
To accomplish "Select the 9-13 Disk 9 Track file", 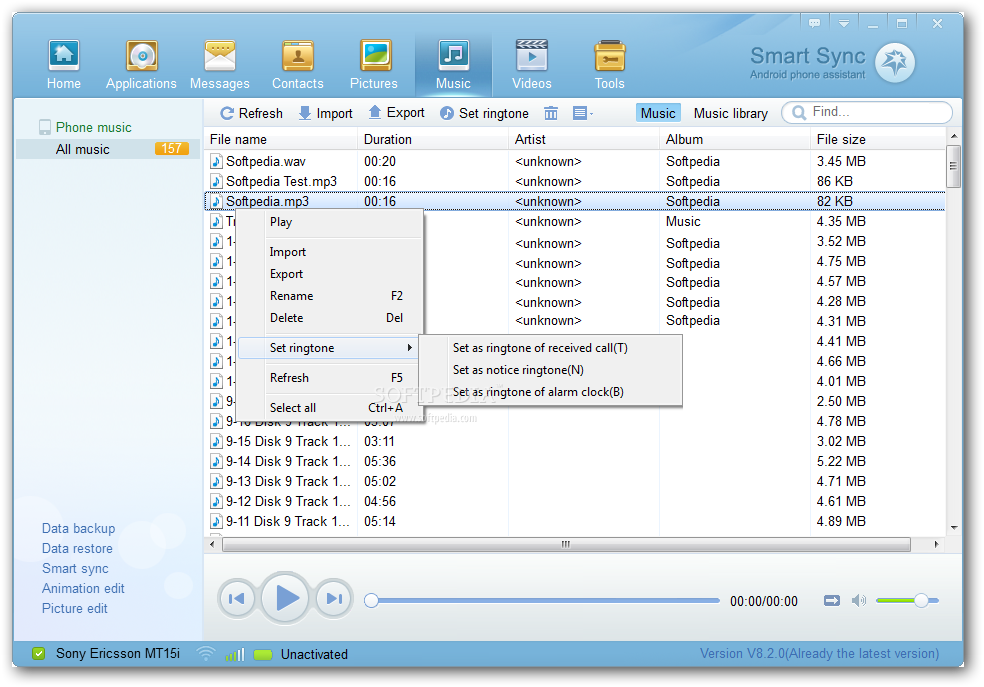I will [x=575, y=482].
